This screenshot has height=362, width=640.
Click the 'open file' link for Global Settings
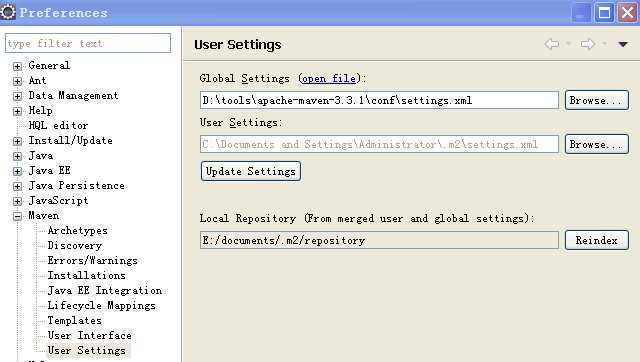pos(329,78)
